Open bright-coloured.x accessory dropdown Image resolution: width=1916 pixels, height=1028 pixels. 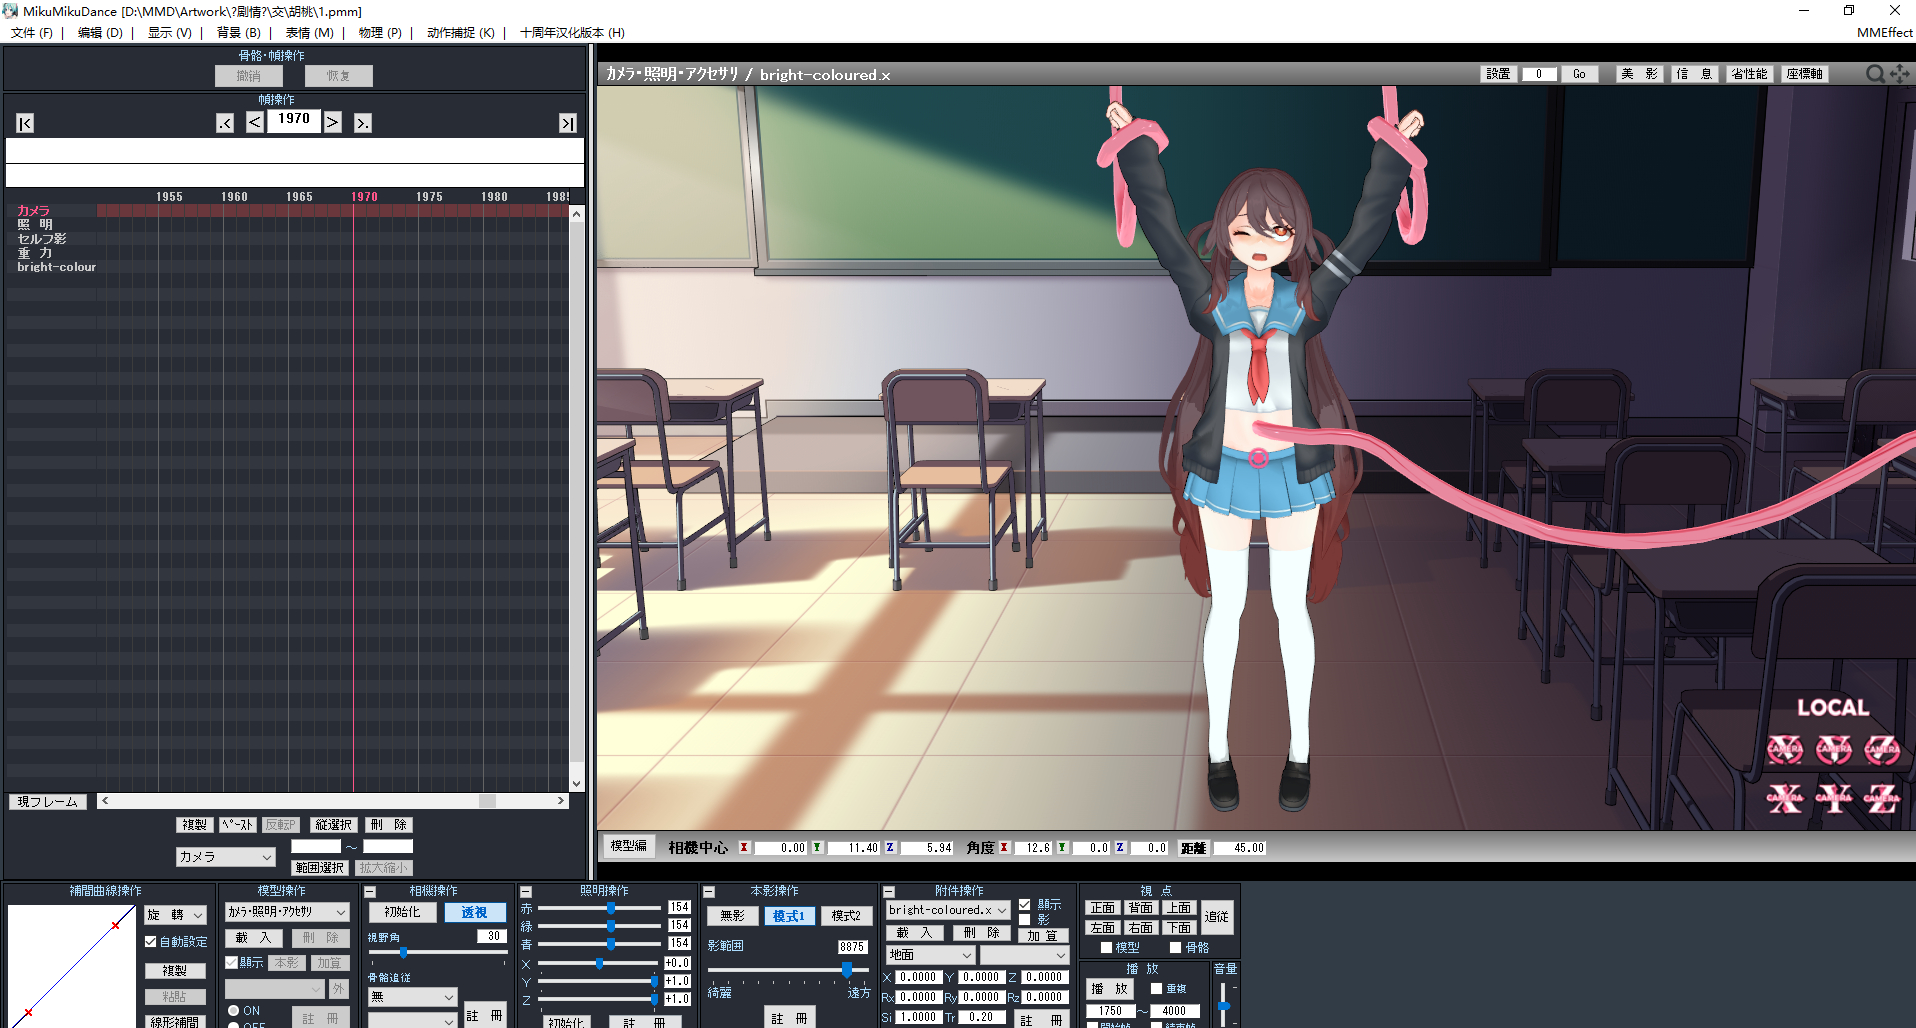click(x=948, y=910)
